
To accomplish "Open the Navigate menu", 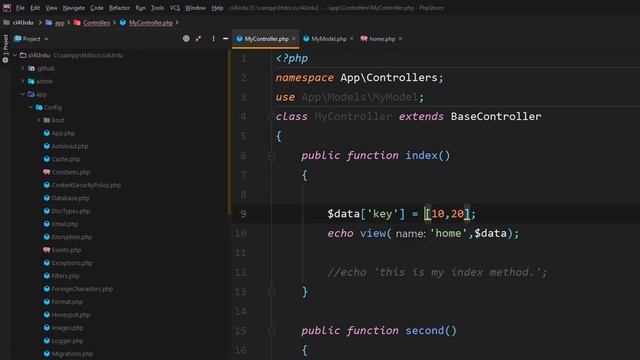I will (74, 8).
